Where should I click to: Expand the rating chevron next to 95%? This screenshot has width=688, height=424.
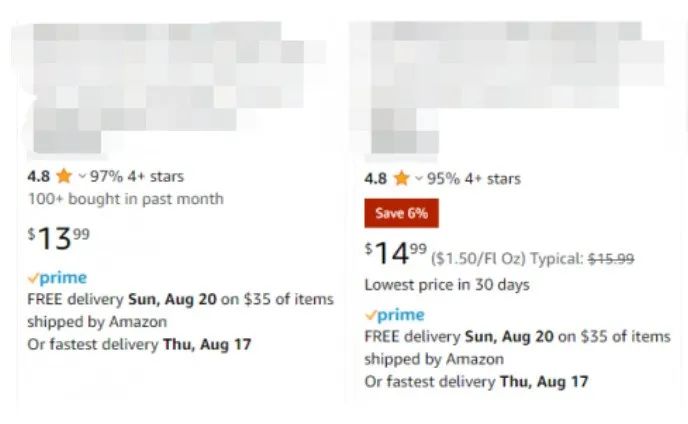click(x=419, y=179)
